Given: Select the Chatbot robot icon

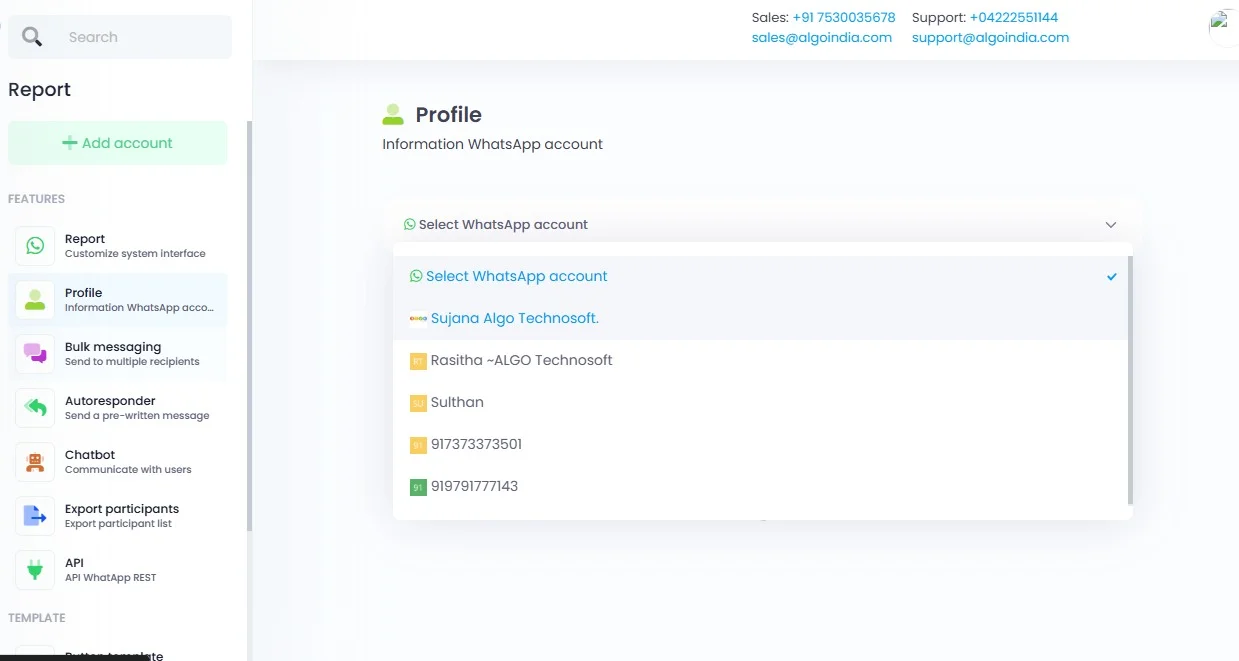Looking at the screenshot, I should tap(35, 462).
